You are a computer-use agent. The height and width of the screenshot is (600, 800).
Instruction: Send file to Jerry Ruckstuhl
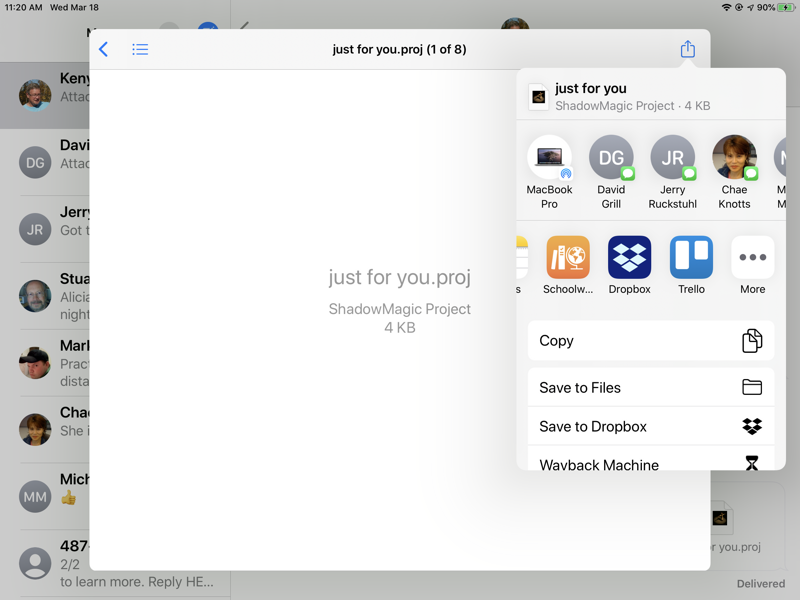672,158
